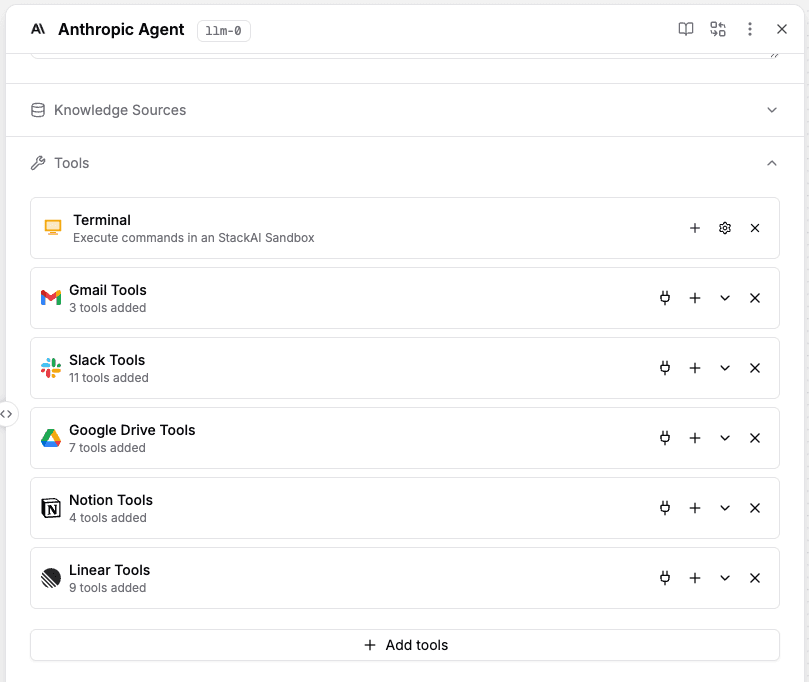Viewport: 809px width, 682px height.
Task: Open the three-dot more options menu
Action: point(750,29)
